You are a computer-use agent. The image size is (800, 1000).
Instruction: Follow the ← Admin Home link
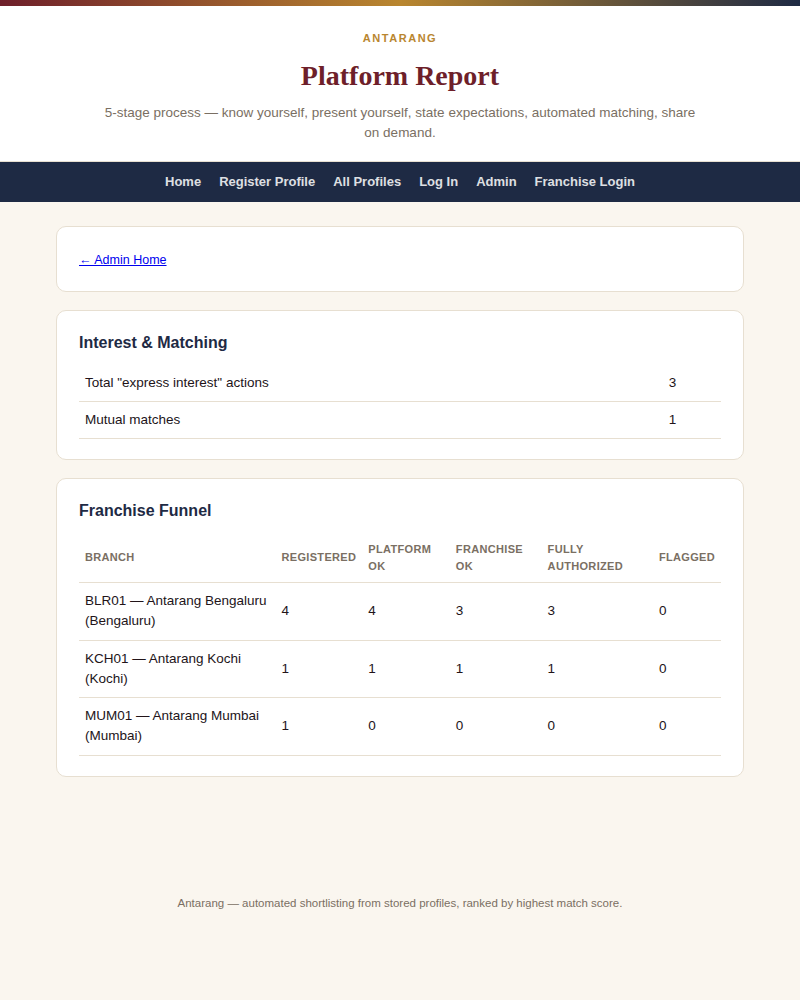[122, 260]
